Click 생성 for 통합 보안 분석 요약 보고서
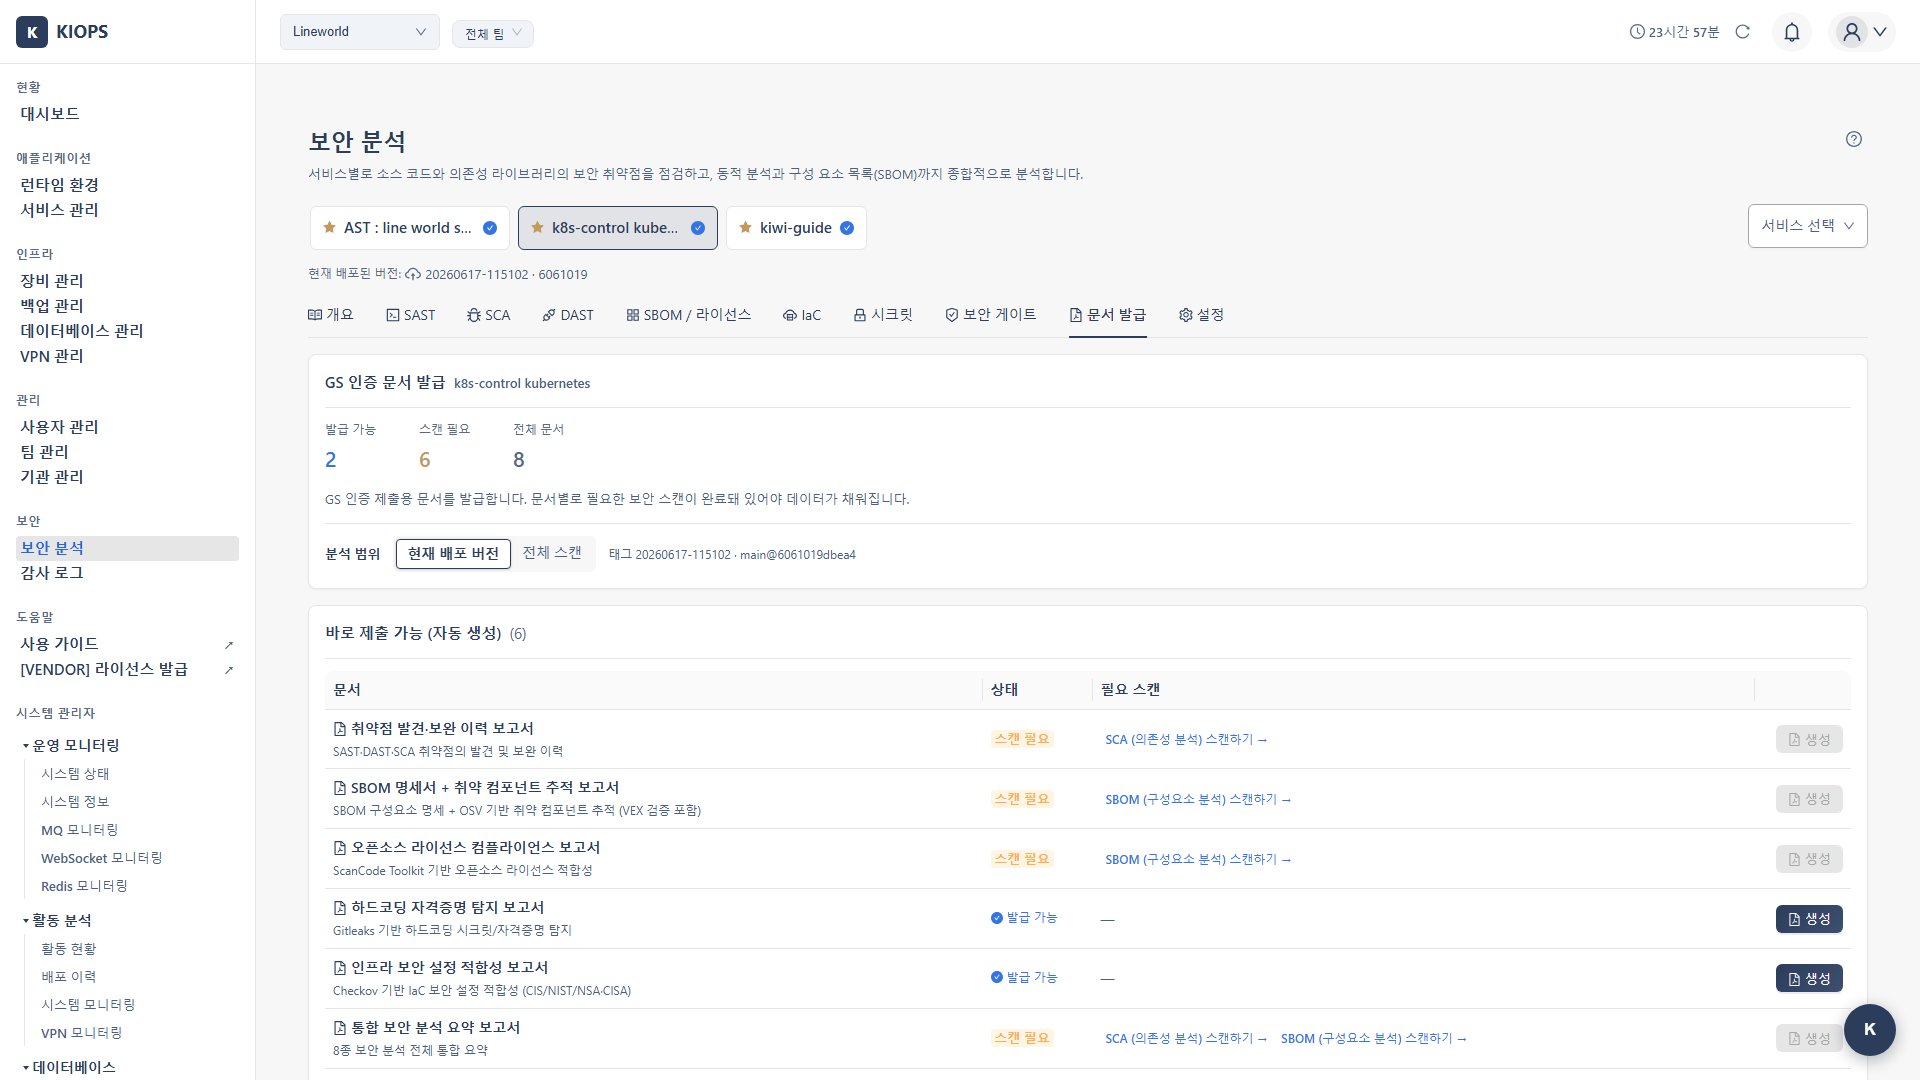This screenshot has height=1080, width=1920. pyautogui.click(x=1809, y=1039)
